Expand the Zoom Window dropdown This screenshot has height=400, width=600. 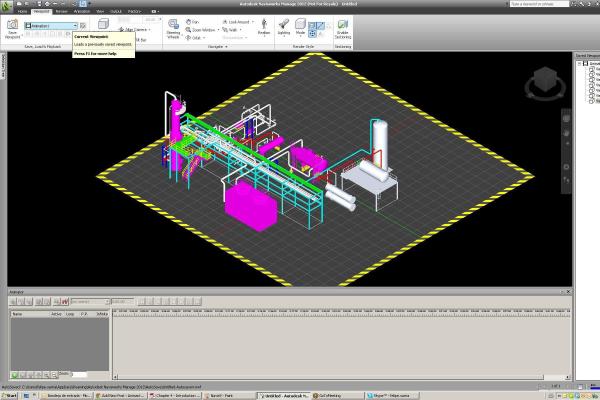[220, 30]
